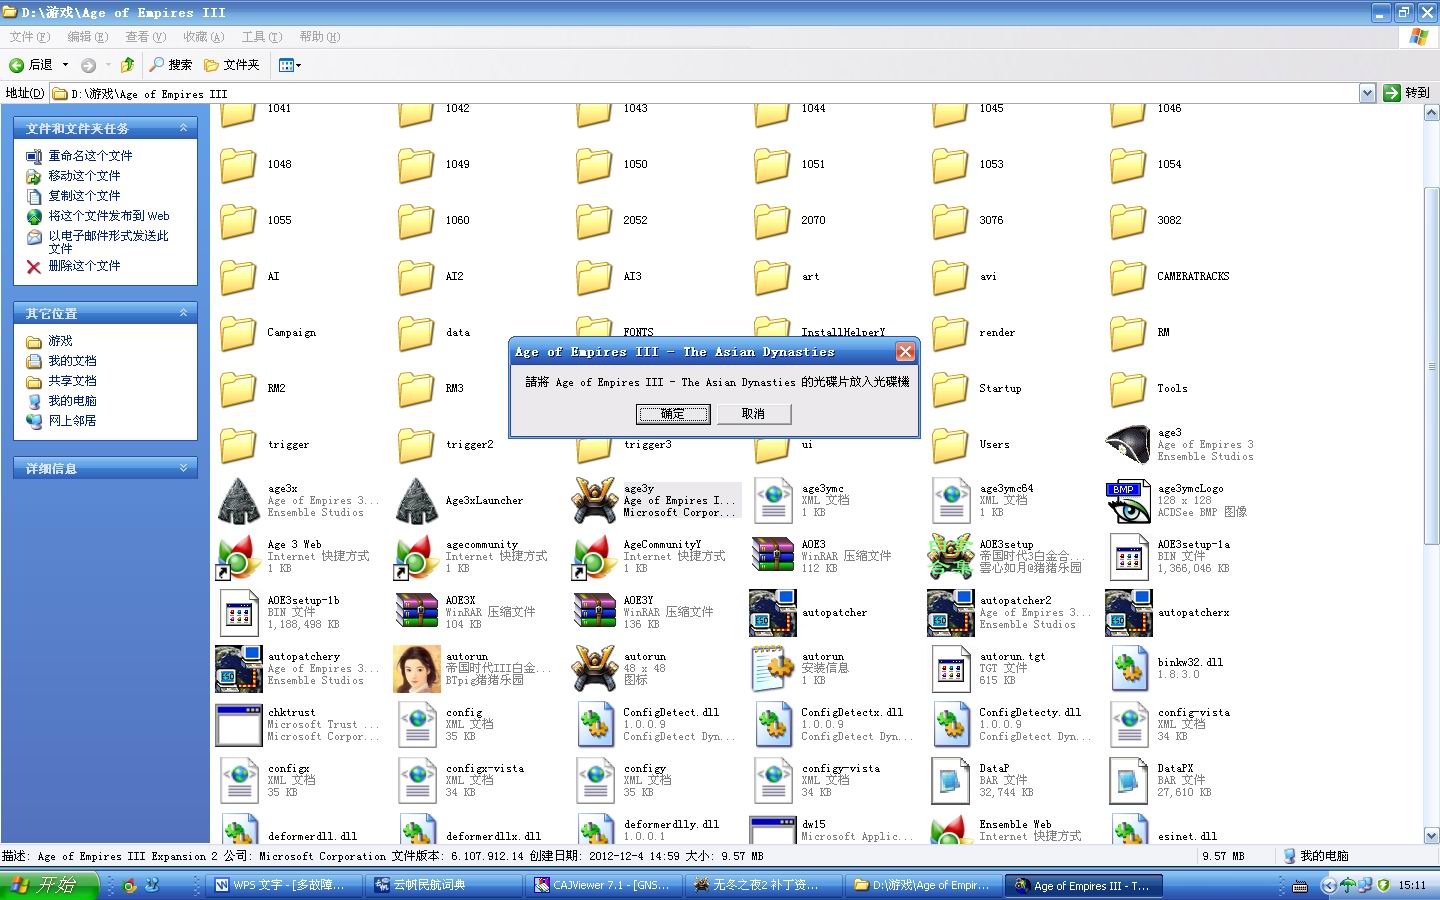The width and height of the screenshot is (1440, 900).
Task: Click the 搜索 search toolbar button
Action: (x=171, y=65)
